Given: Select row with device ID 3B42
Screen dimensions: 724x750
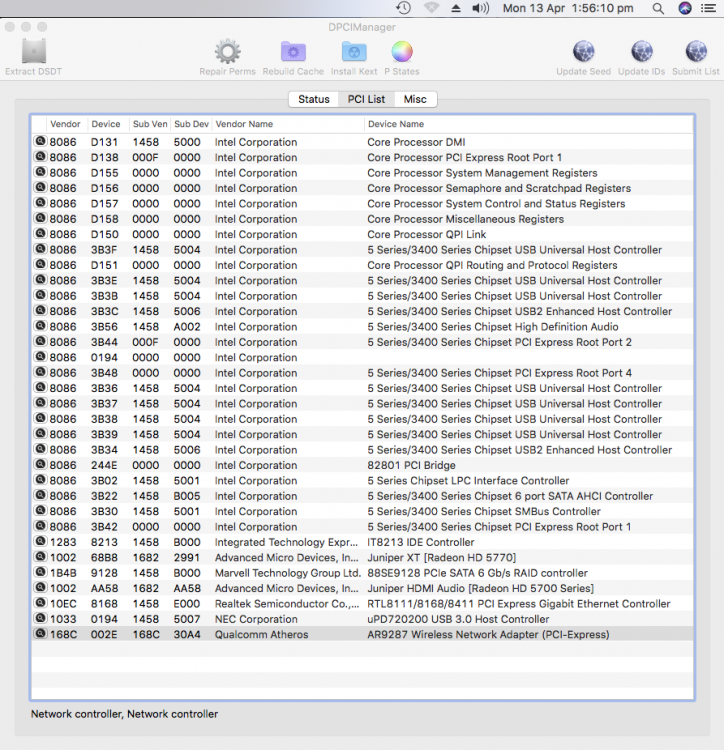Looking at the screenshot, I should pos(362,527).
